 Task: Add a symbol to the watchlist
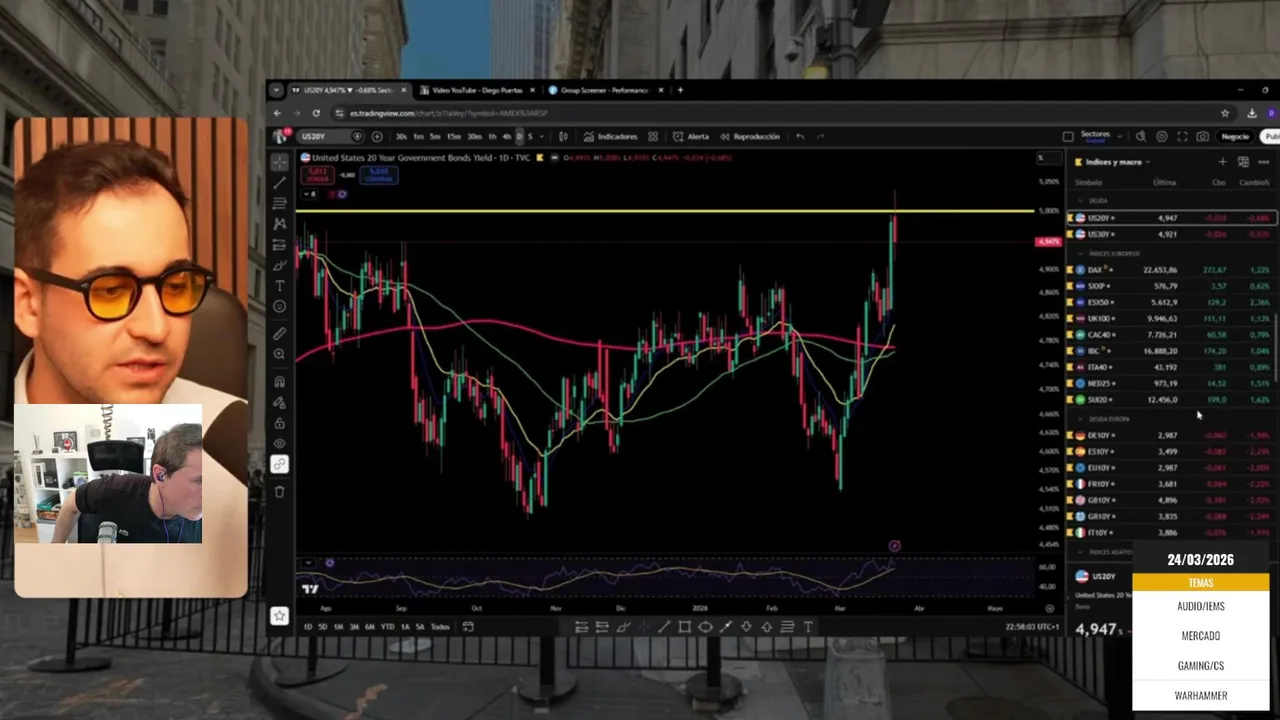tap(1222, 161)
